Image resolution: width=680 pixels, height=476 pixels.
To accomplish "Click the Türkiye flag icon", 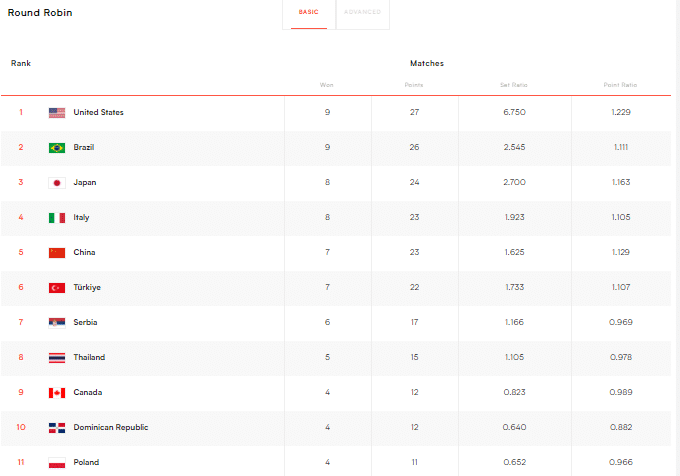I will pos(57,288).
